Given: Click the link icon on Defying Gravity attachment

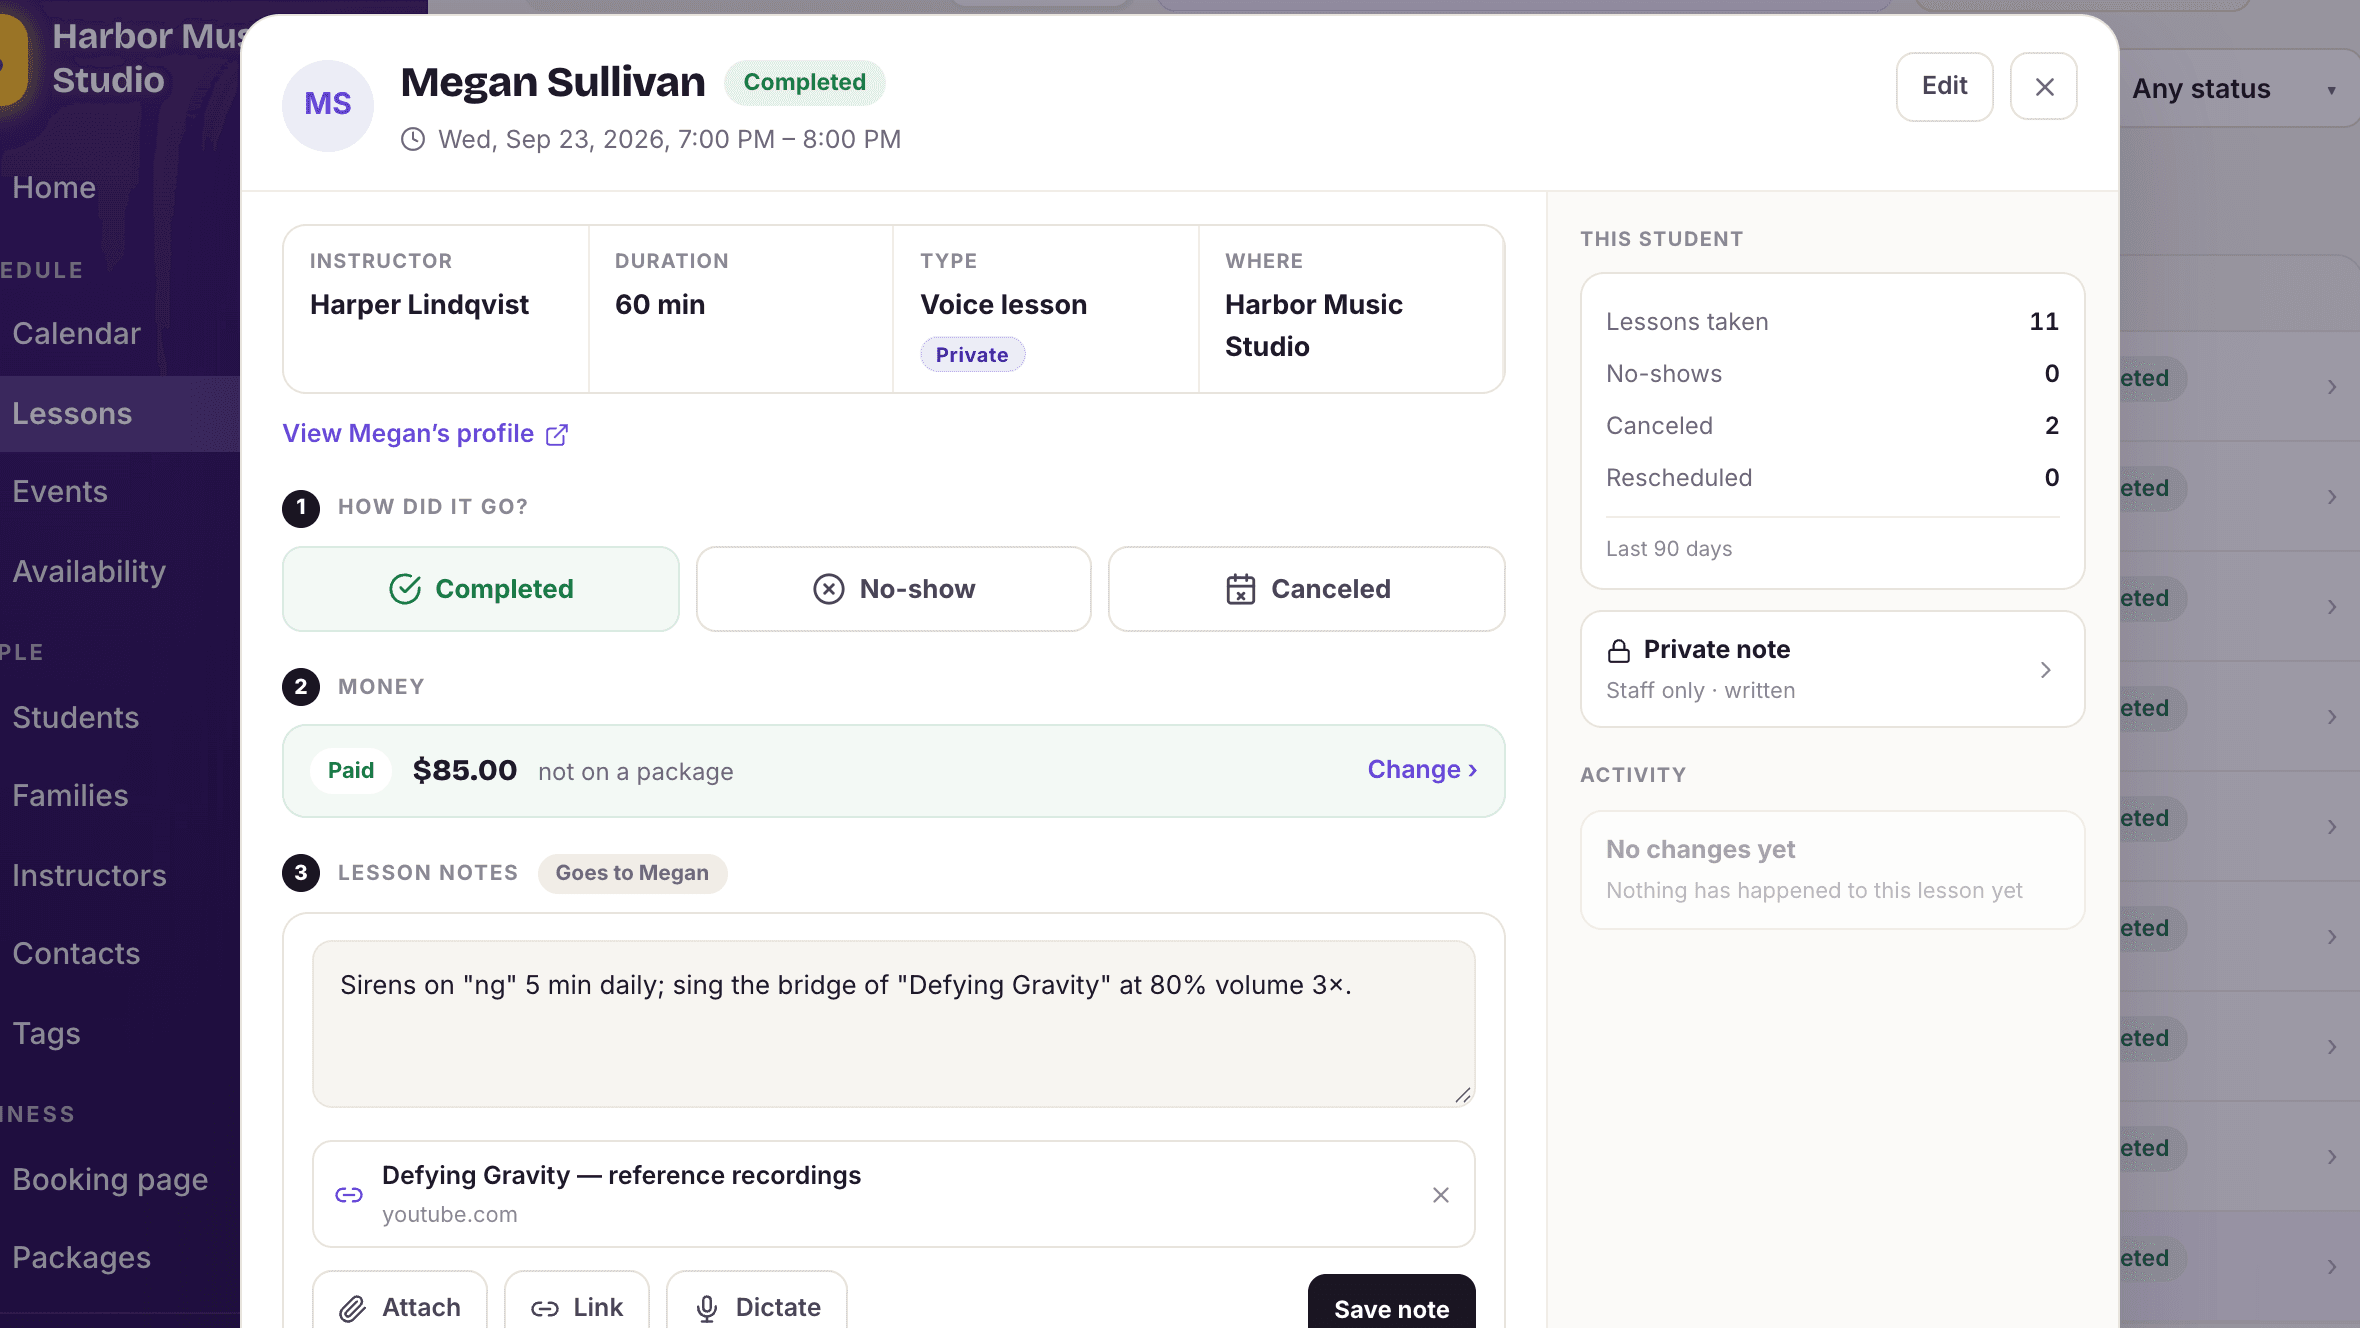Looking at the screenshot, I should point(349,1195).
